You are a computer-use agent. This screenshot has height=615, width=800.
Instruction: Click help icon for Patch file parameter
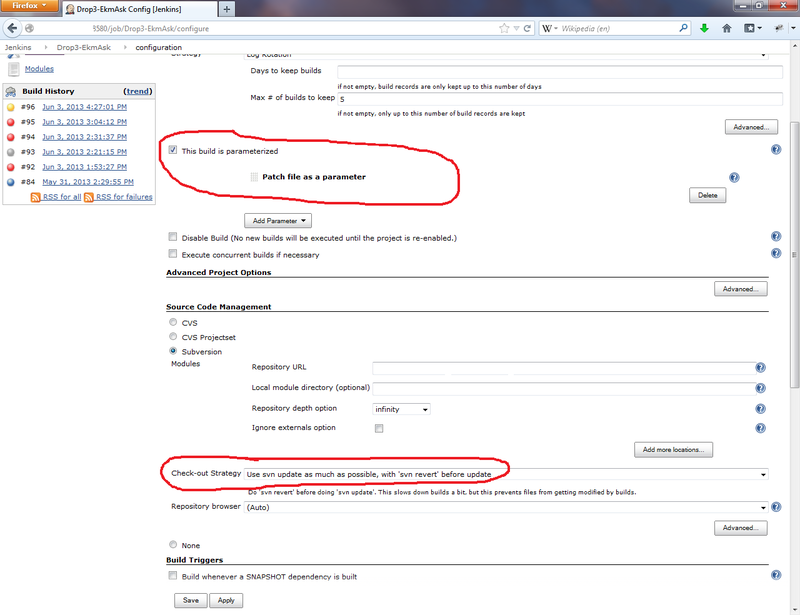pos(734,177)
